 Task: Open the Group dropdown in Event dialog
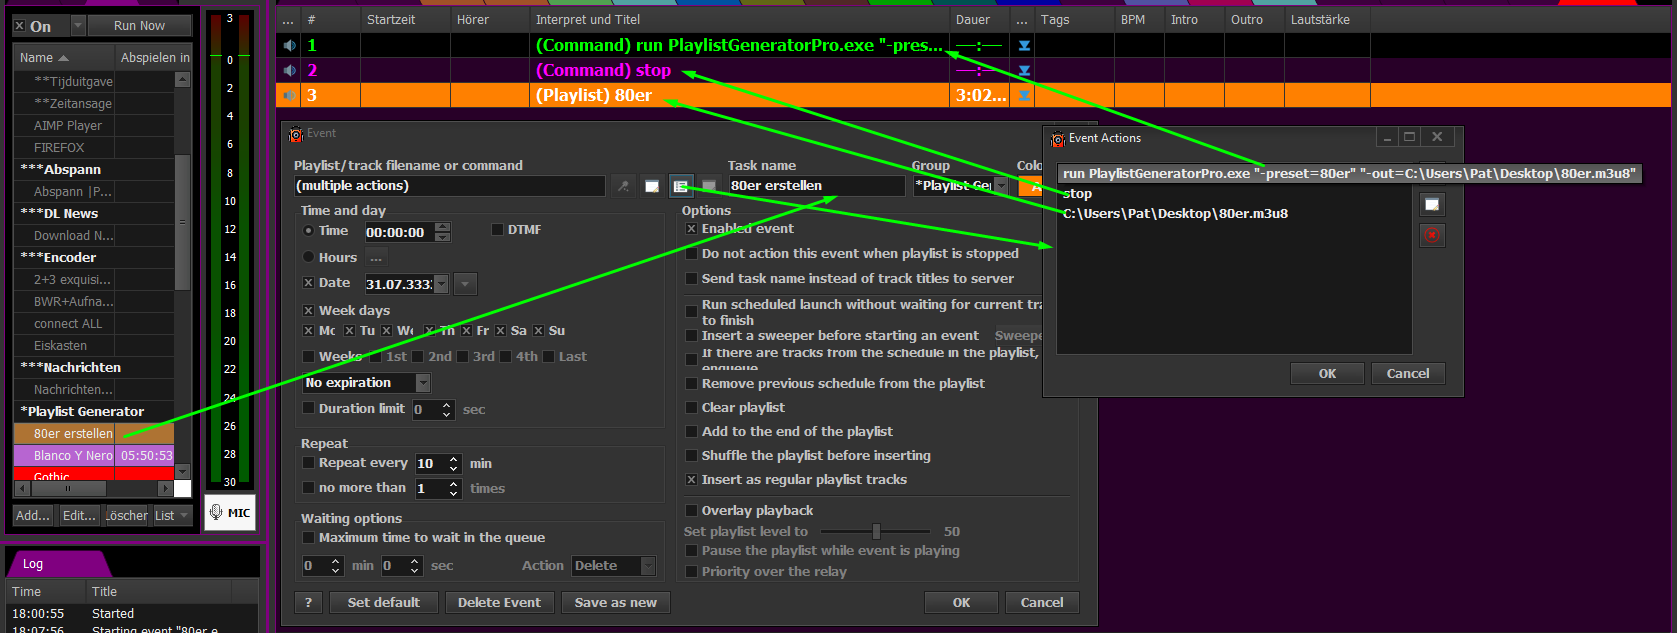[x=1001, y=186]
